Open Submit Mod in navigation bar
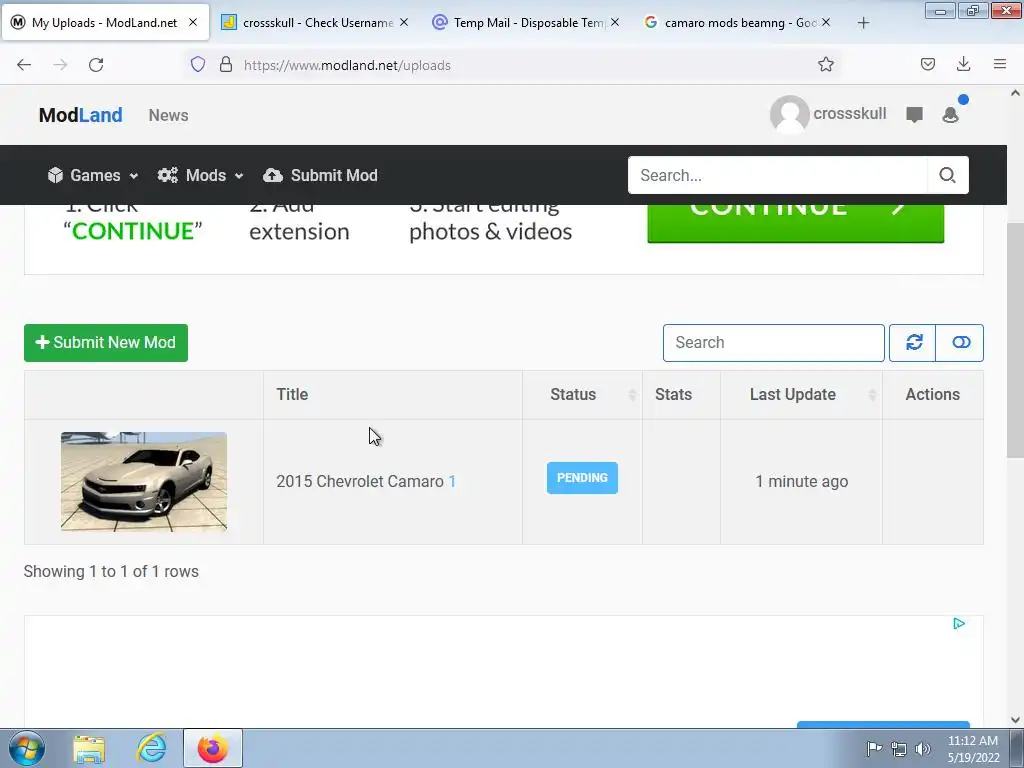Viewport: 1024px width, 768px height. pos(320,175)
